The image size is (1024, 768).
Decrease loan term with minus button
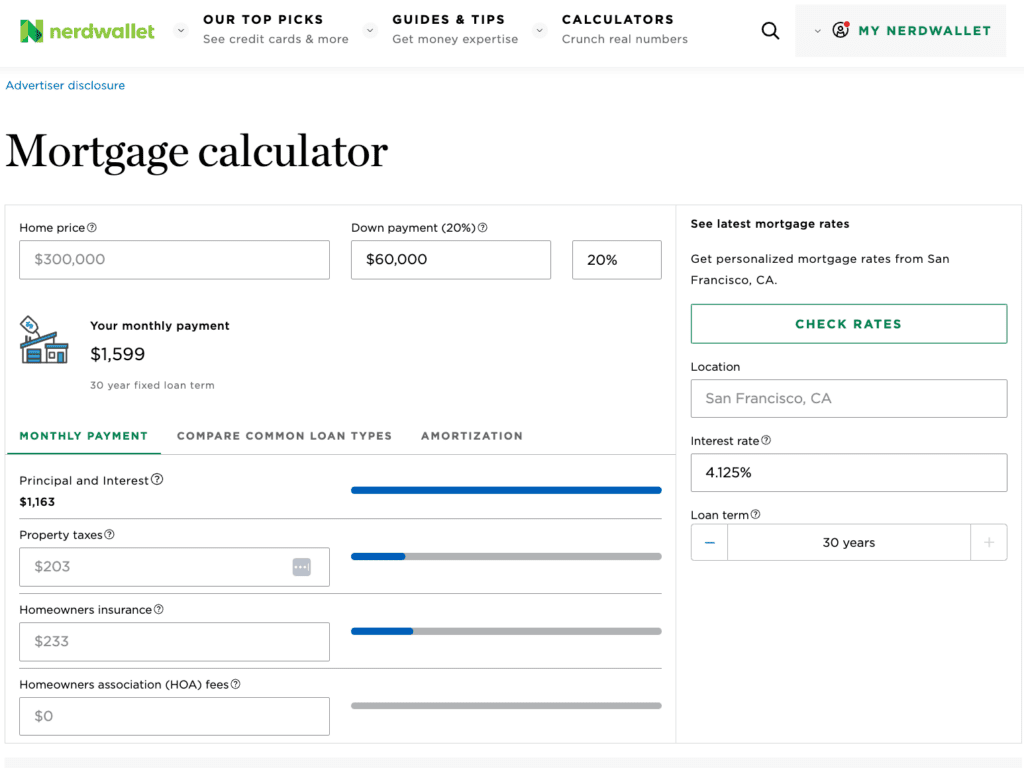(710, 543)
